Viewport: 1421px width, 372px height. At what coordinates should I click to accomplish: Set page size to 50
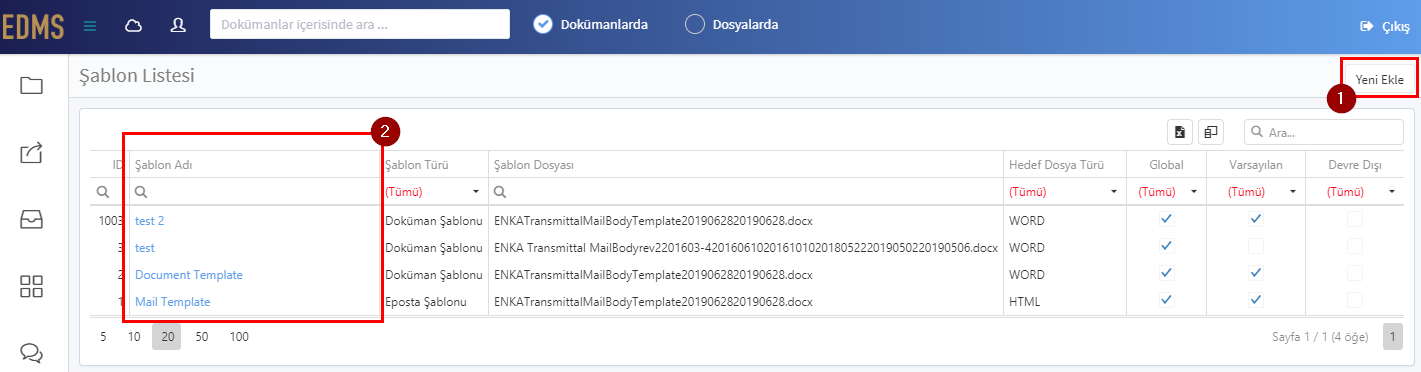tap(202, 337)
